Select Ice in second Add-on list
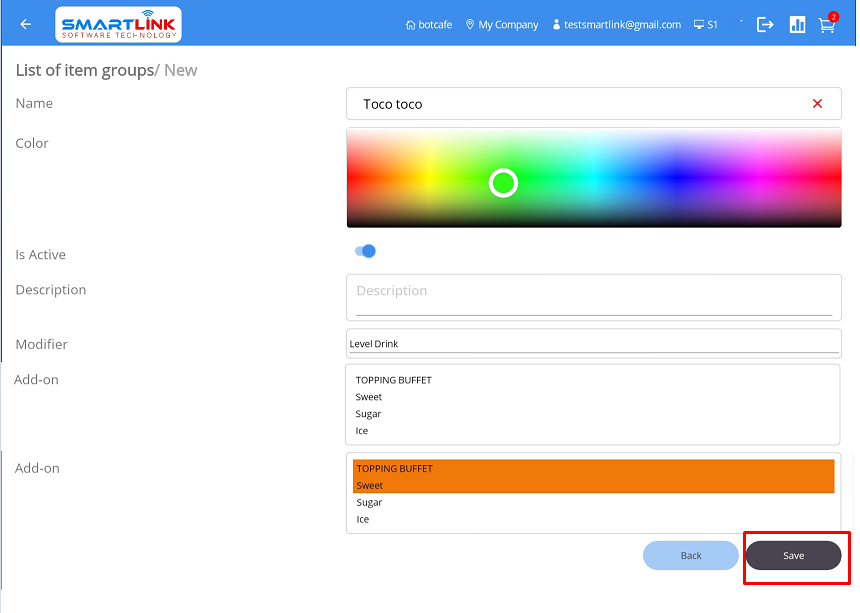The image size is (860, 613). point(363,519)
